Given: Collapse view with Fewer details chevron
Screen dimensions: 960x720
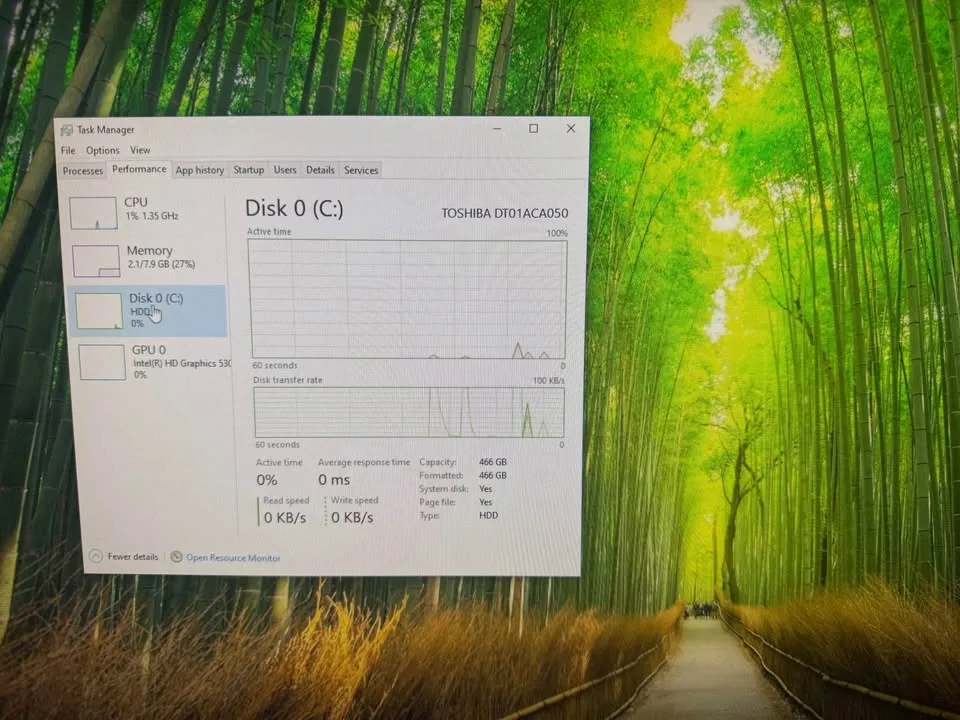Looking at the screenshot, I should (96, 556).
